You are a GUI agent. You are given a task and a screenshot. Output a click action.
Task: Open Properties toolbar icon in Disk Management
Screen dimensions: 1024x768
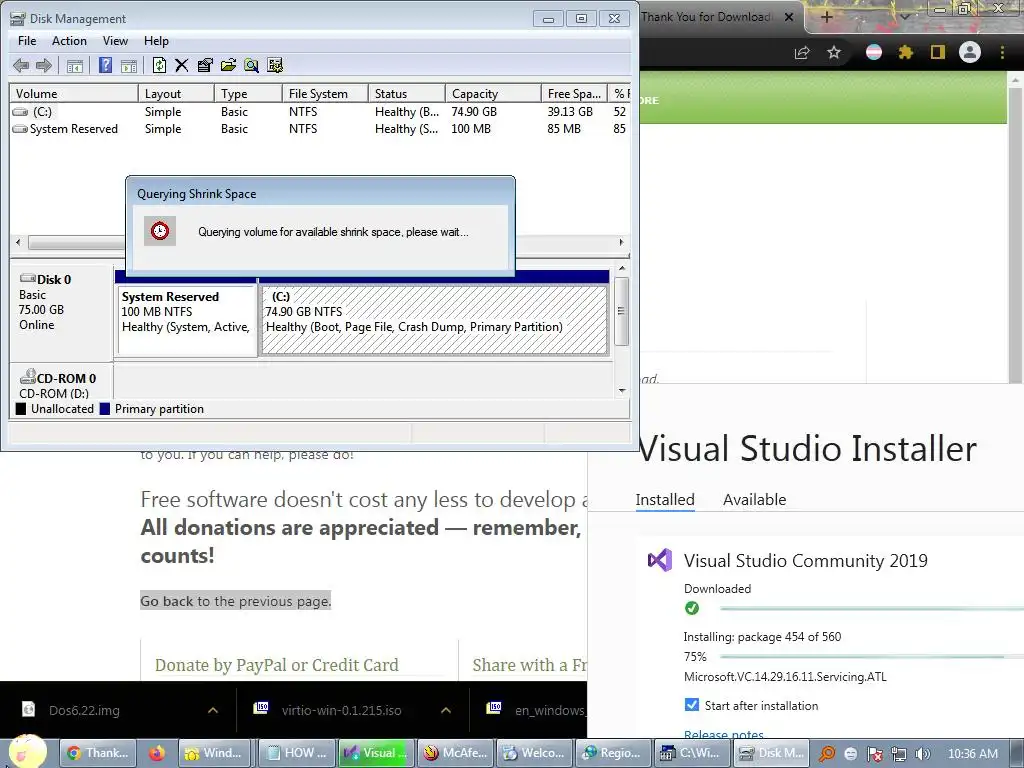(204, 65)
